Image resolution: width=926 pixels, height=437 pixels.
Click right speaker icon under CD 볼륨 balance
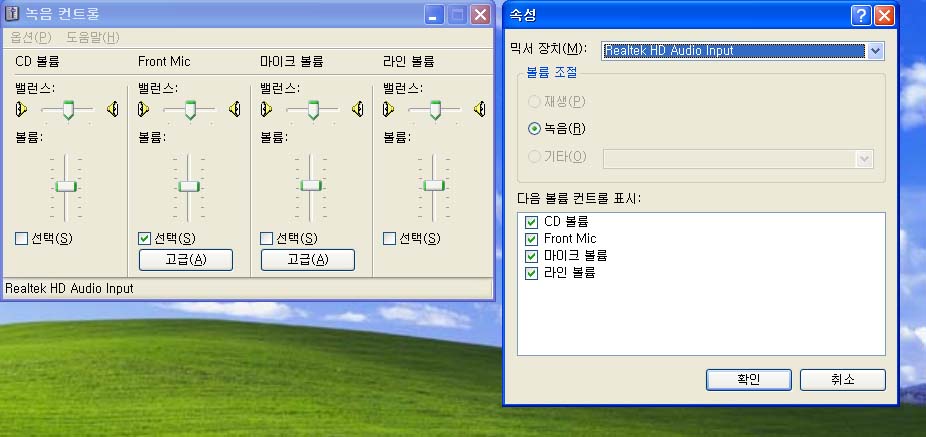click(x=113, y=109)
